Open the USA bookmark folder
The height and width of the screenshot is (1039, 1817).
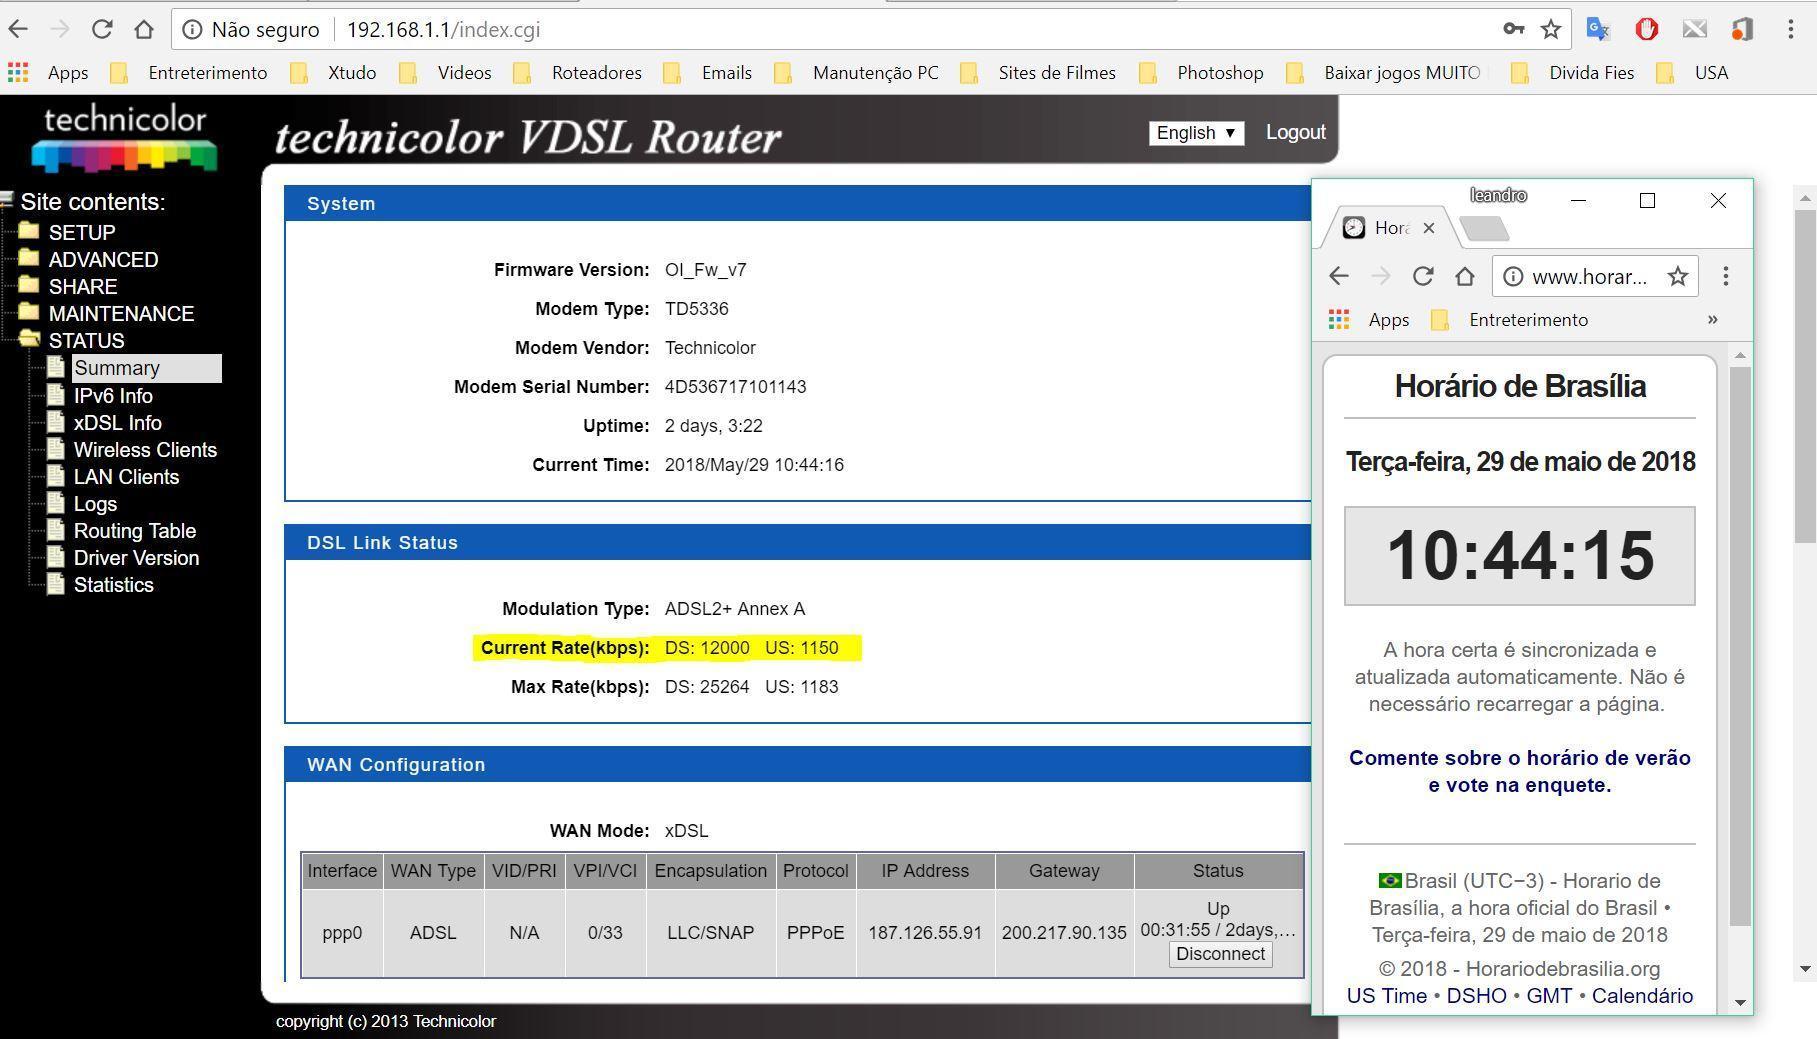click(x=1692, y=73)
